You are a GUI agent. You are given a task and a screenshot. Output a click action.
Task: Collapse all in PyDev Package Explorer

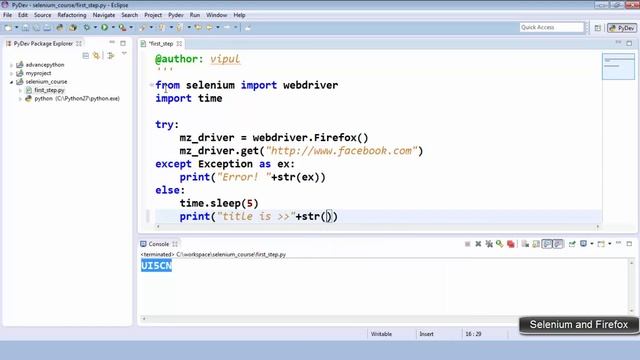(x=85, y=55)
